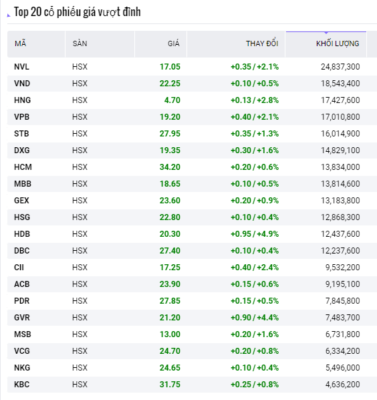Select HNG change +0.13/+2.8%
Viewport: 377px width, 400px height.
pos(255,100)
